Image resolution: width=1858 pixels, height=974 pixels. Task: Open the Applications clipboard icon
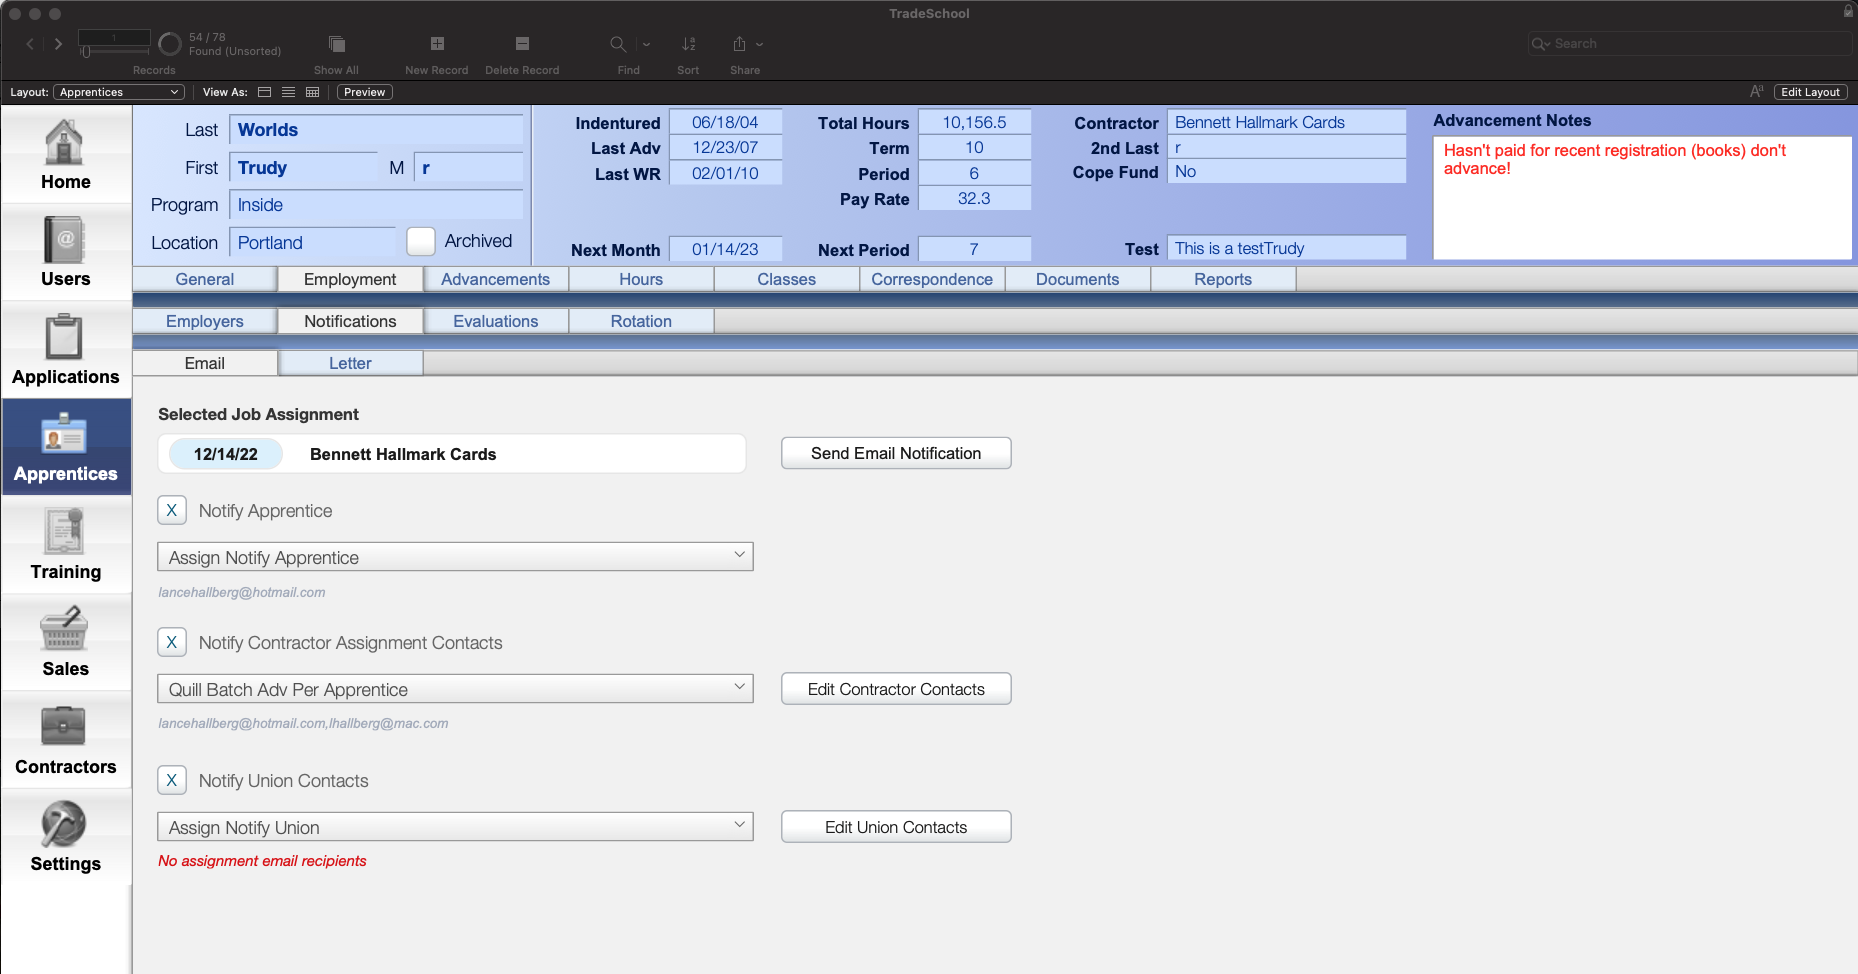click(x=64, y=336)
